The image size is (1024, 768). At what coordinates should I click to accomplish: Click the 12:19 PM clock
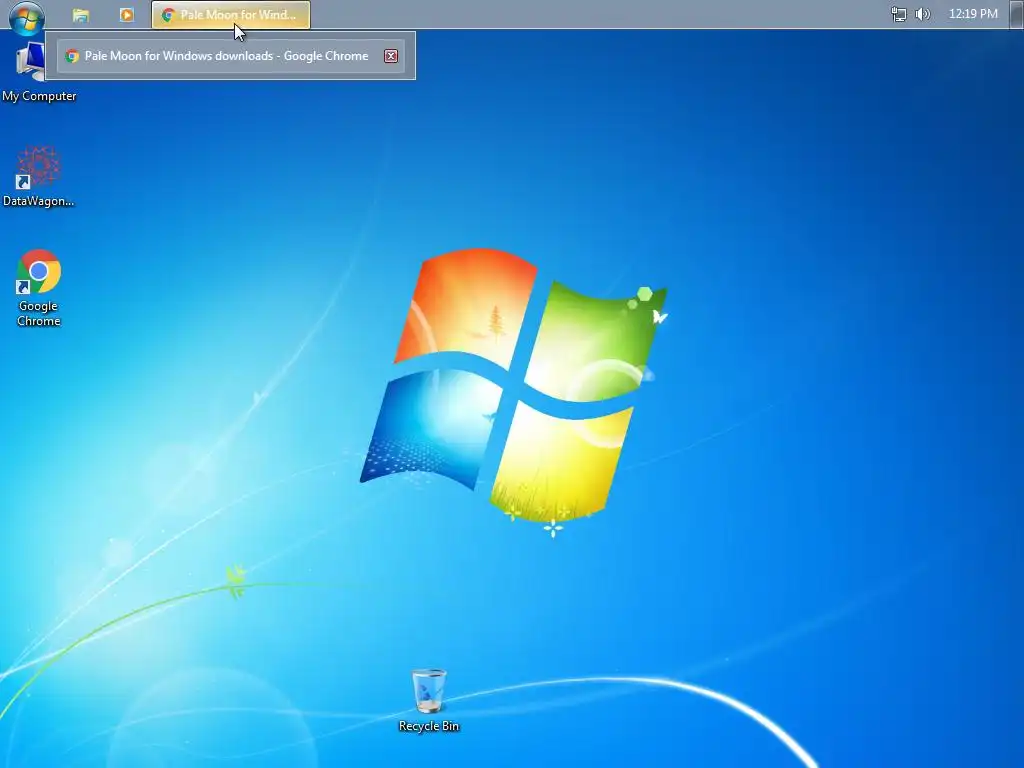coord(973,14)
